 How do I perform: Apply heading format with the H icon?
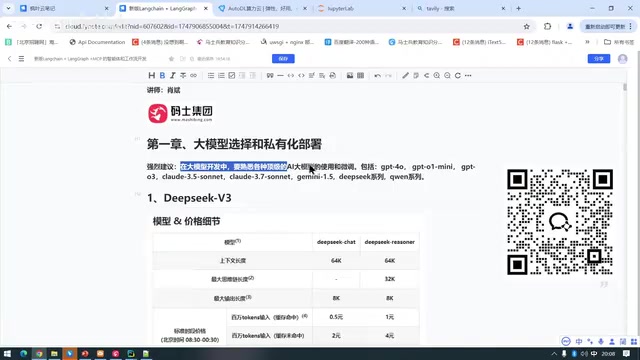[x=151, y=76]
